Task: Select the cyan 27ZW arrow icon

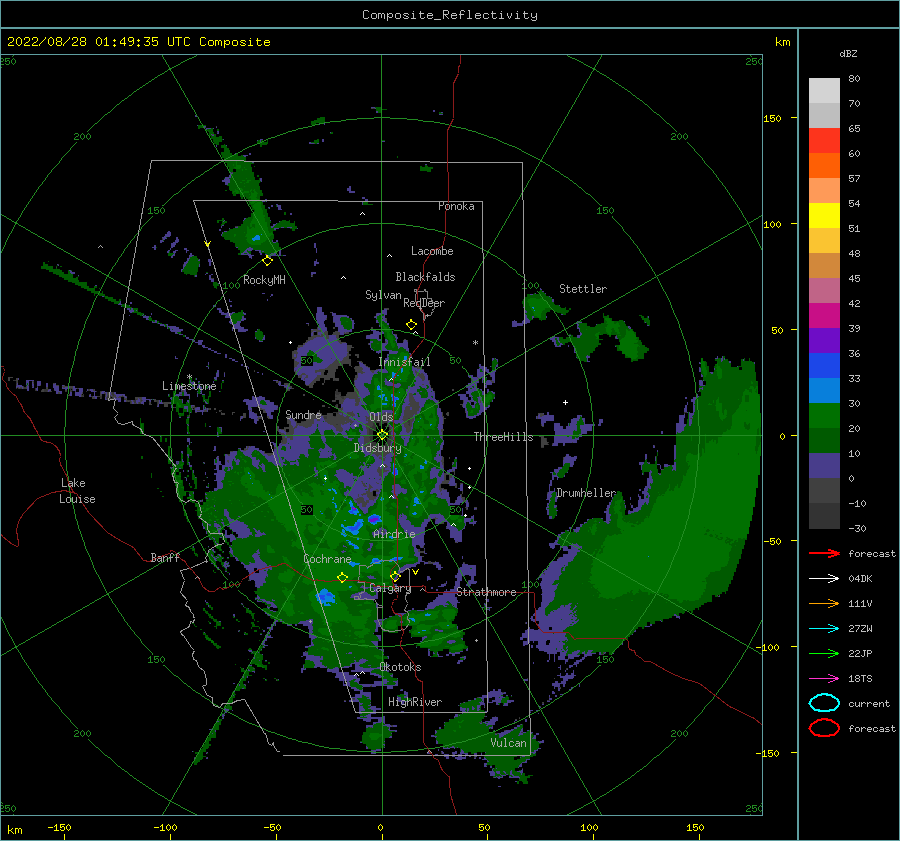Action: (x=824, y=629)
